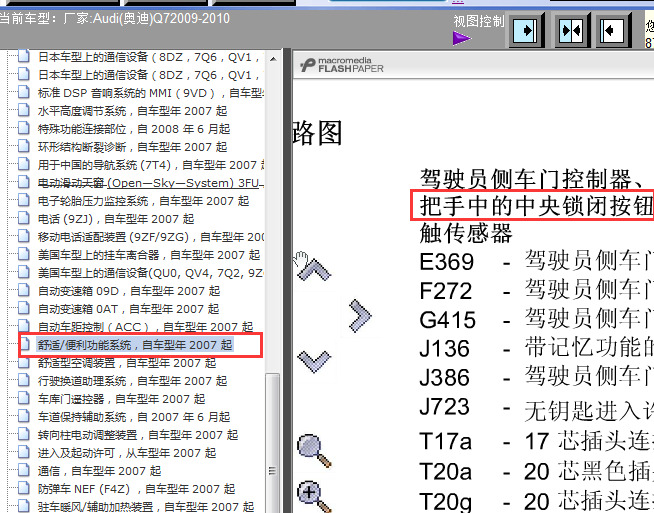Click the FlashPaper zoom in magnifier

[314, 496]
